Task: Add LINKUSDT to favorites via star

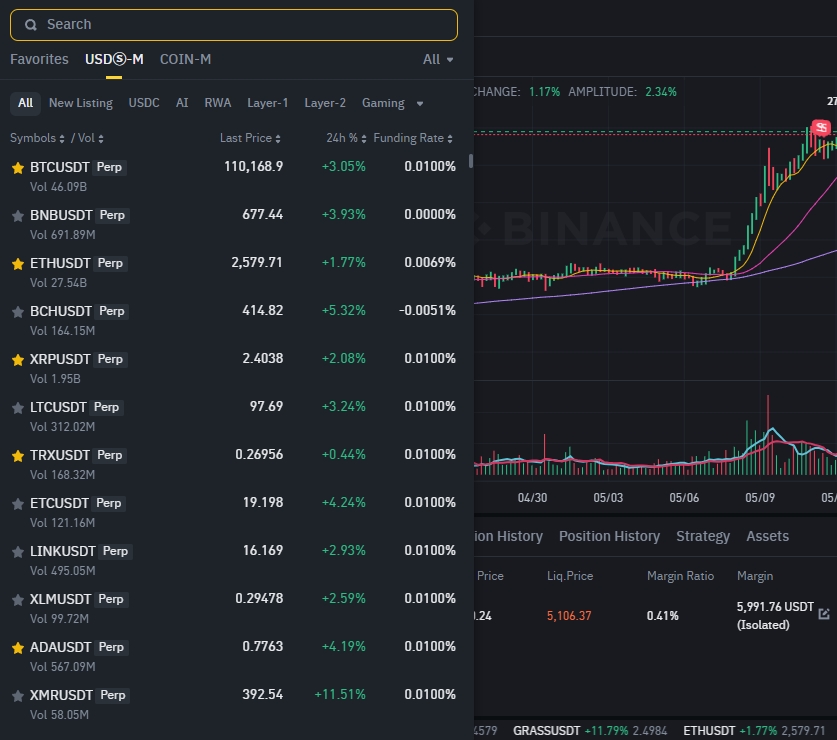Action: pyautogui.click(x=18, y=552)
